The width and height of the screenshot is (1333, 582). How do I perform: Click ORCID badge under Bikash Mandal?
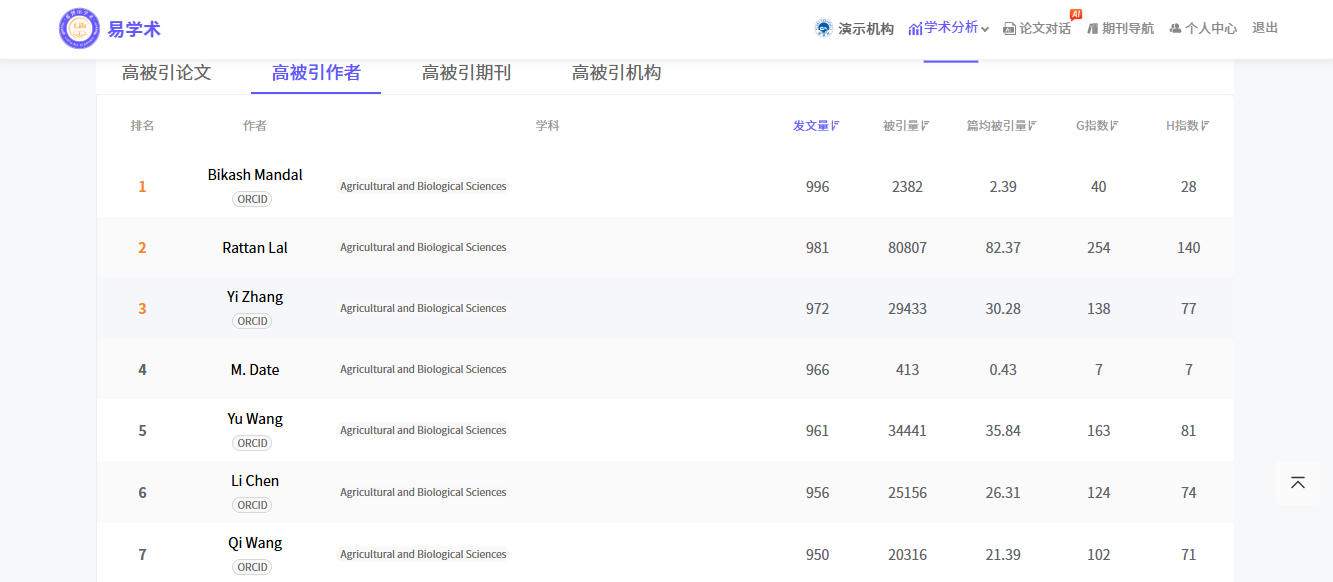(x=252, y=199)
